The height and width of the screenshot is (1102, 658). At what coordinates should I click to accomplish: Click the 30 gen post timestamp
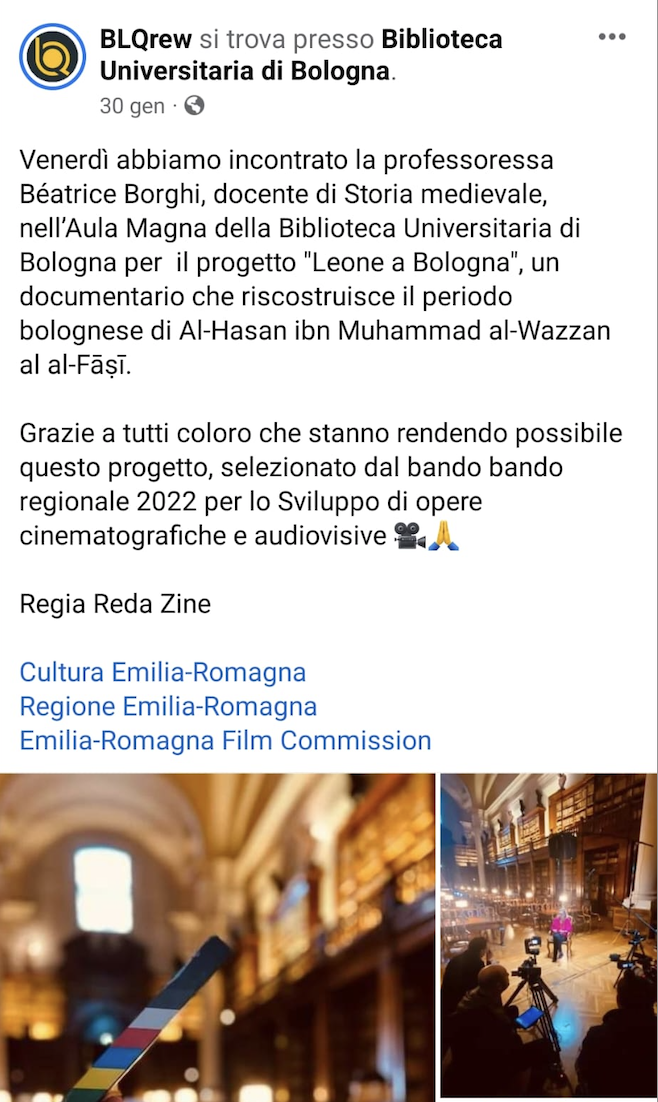(132, 106)
